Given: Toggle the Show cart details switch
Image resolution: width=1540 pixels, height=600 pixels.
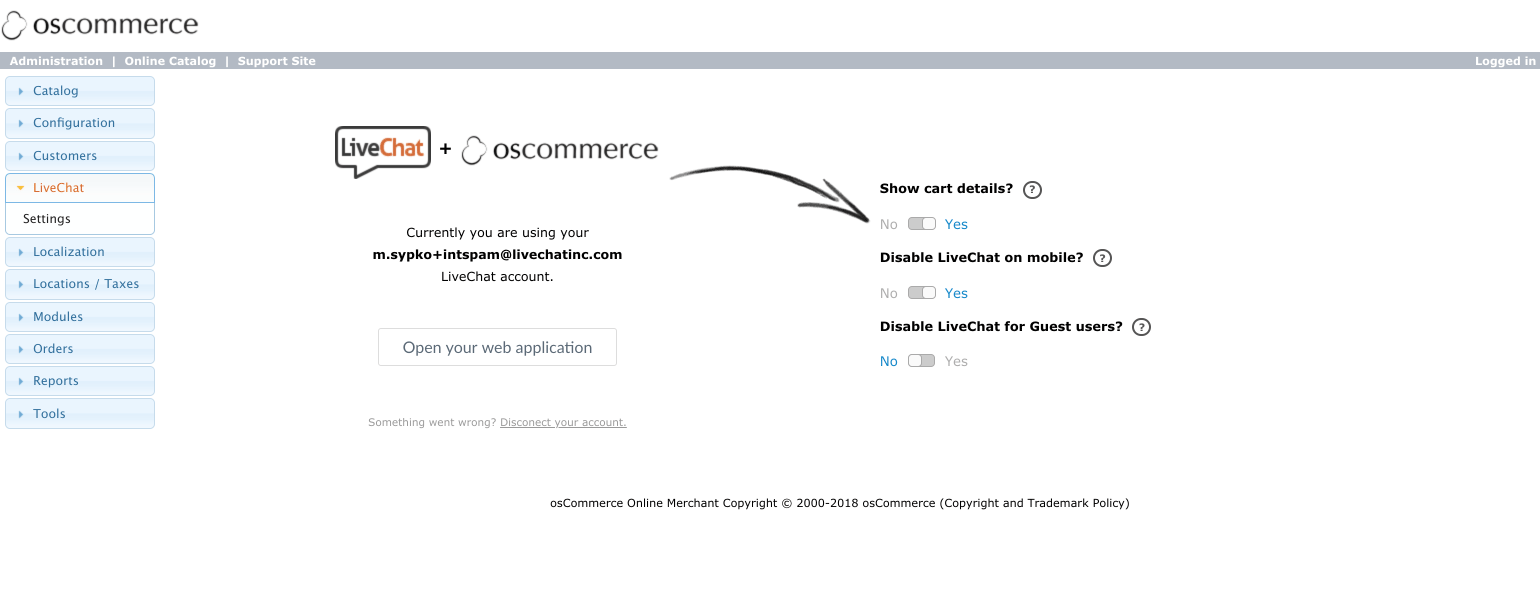Looking at the screenshot, I should [x=921, y=224].
